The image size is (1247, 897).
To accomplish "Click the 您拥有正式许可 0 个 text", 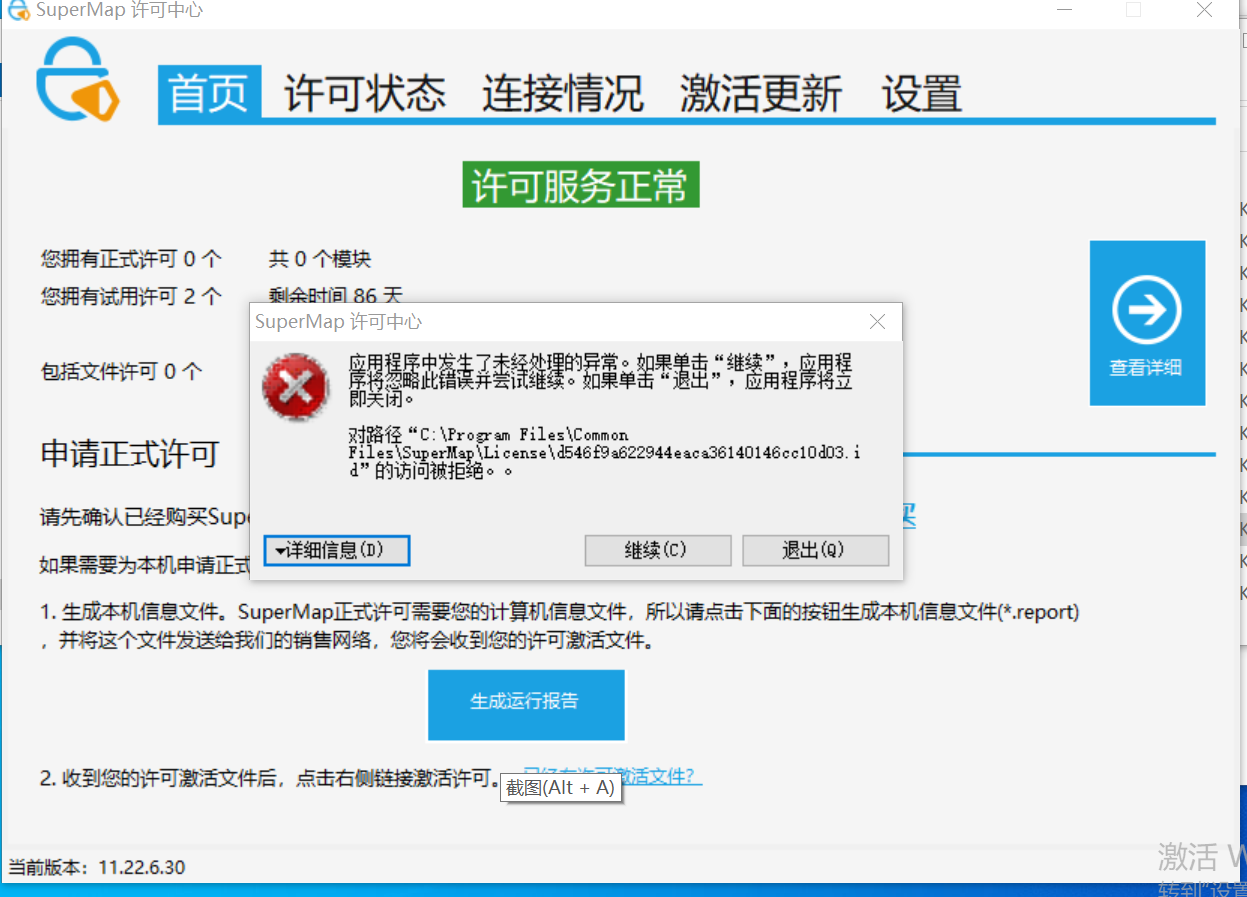I will tap(131, 259).
